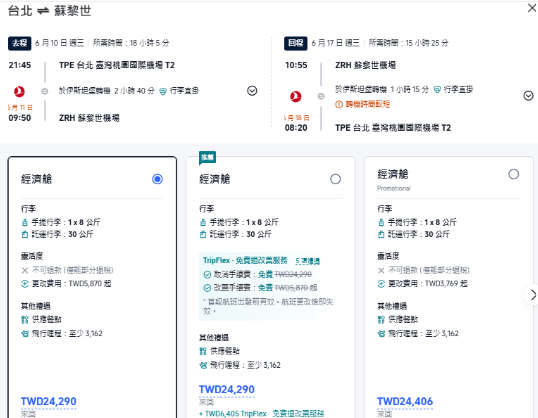Screen dimensions: 538x418
Task: Click the green badge above TripFlex card
Action: 207,158
